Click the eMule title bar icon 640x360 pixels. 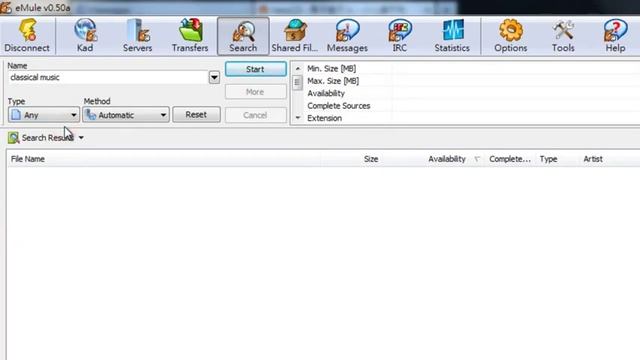click(x=6, y=7)
